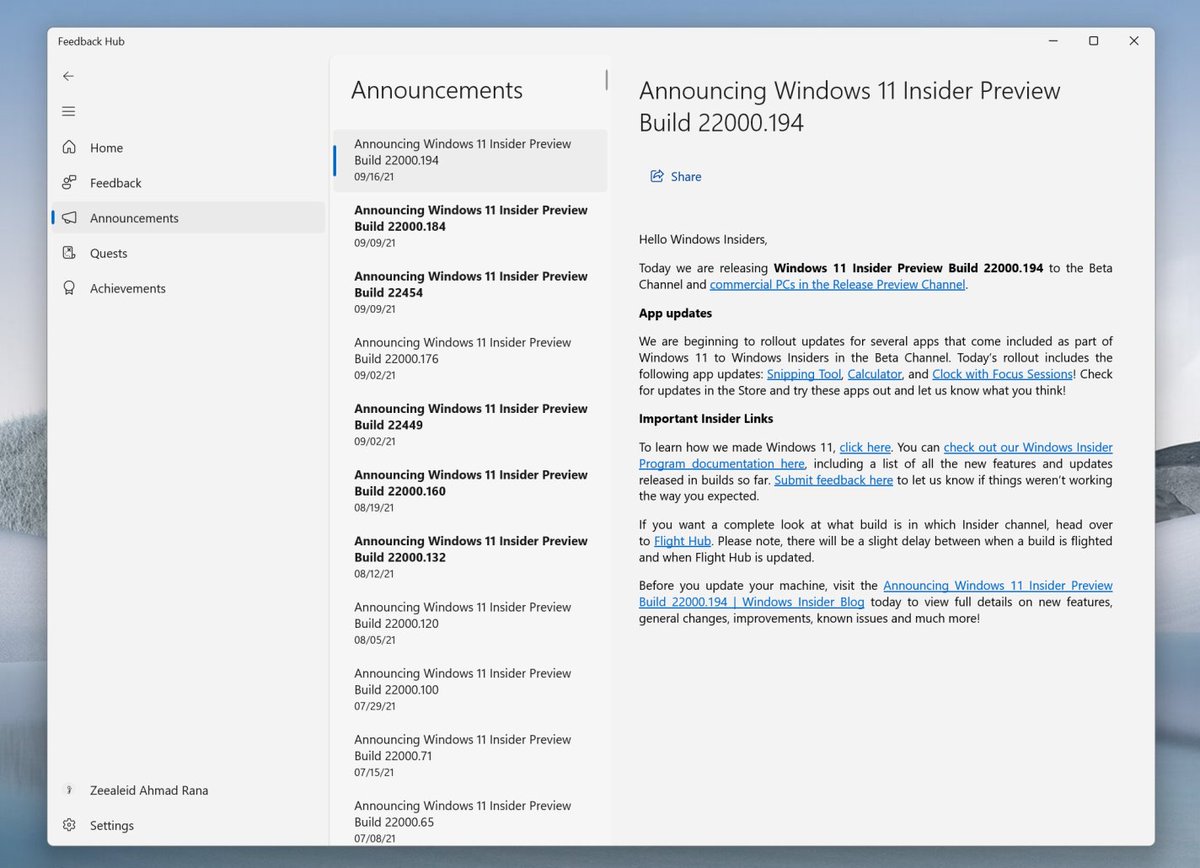
Task: Click the article title Build 22000.194 heading
Action: pos(849,106)
